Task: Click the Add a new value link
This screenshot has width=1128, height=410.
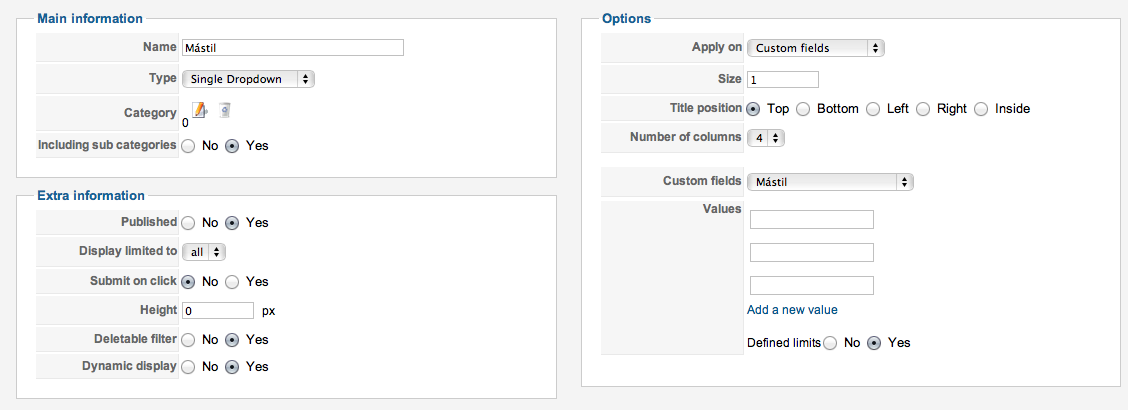Action: [x=792, y=310]
